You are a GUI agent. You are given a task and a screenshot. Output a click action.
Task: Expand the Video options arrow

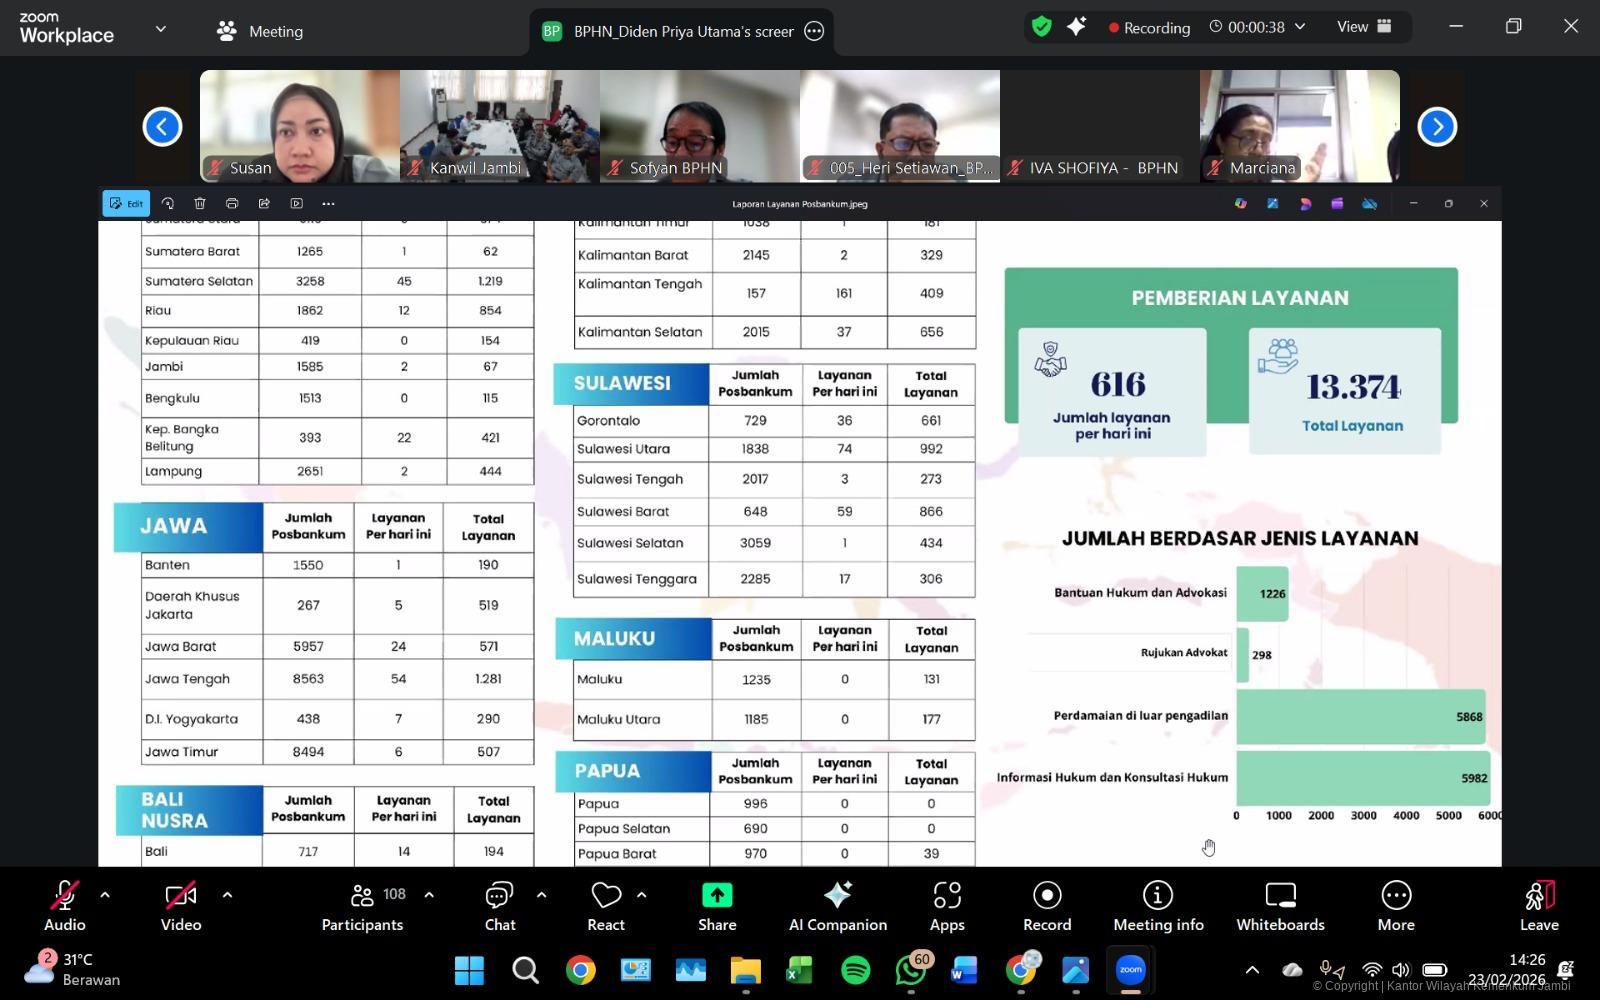(x=227, y=895)
